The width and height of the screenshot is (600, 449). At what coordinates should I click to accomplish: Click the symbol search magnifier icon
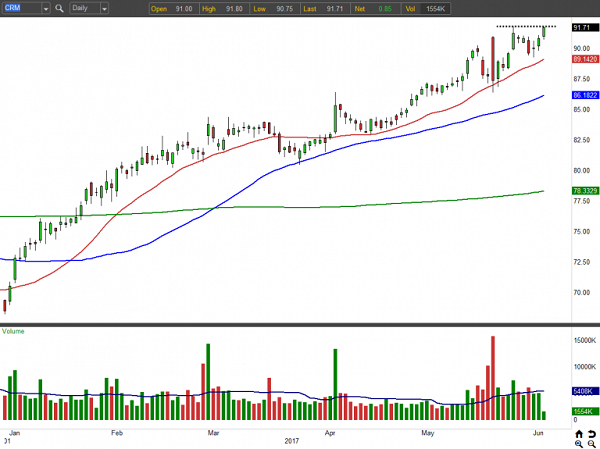coord(58,8)
